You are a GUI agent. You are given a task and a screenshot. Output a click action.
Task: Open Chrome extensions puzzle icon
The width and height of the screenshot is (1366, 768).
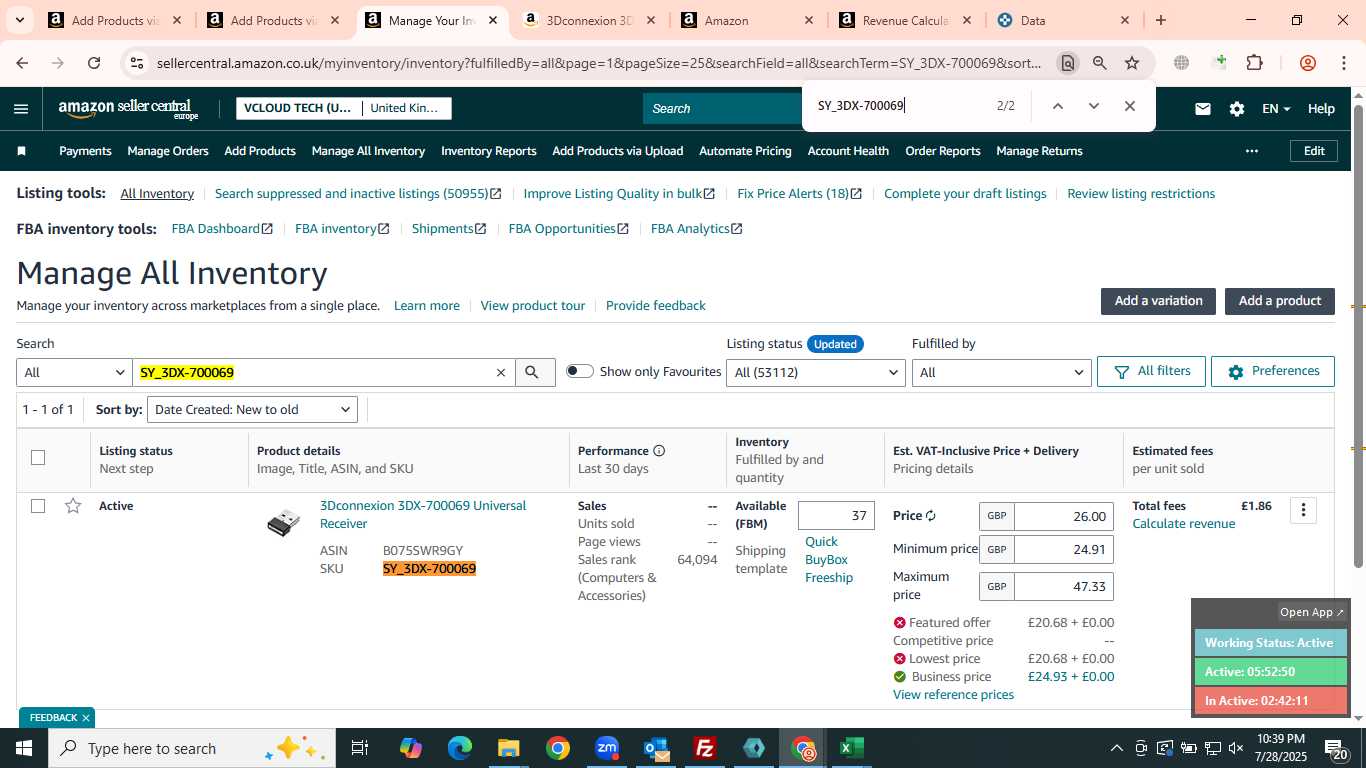1254,63
